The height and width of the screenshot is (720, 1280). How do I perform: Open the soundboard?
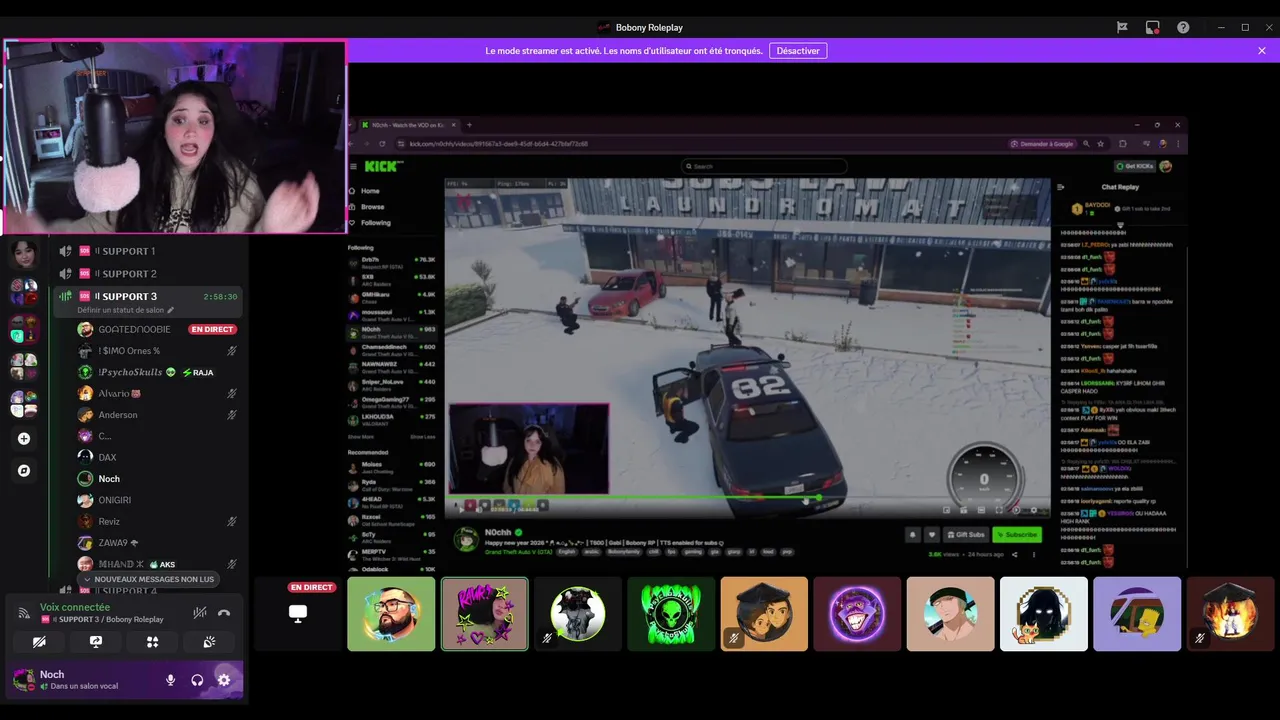tap(209, 642)
